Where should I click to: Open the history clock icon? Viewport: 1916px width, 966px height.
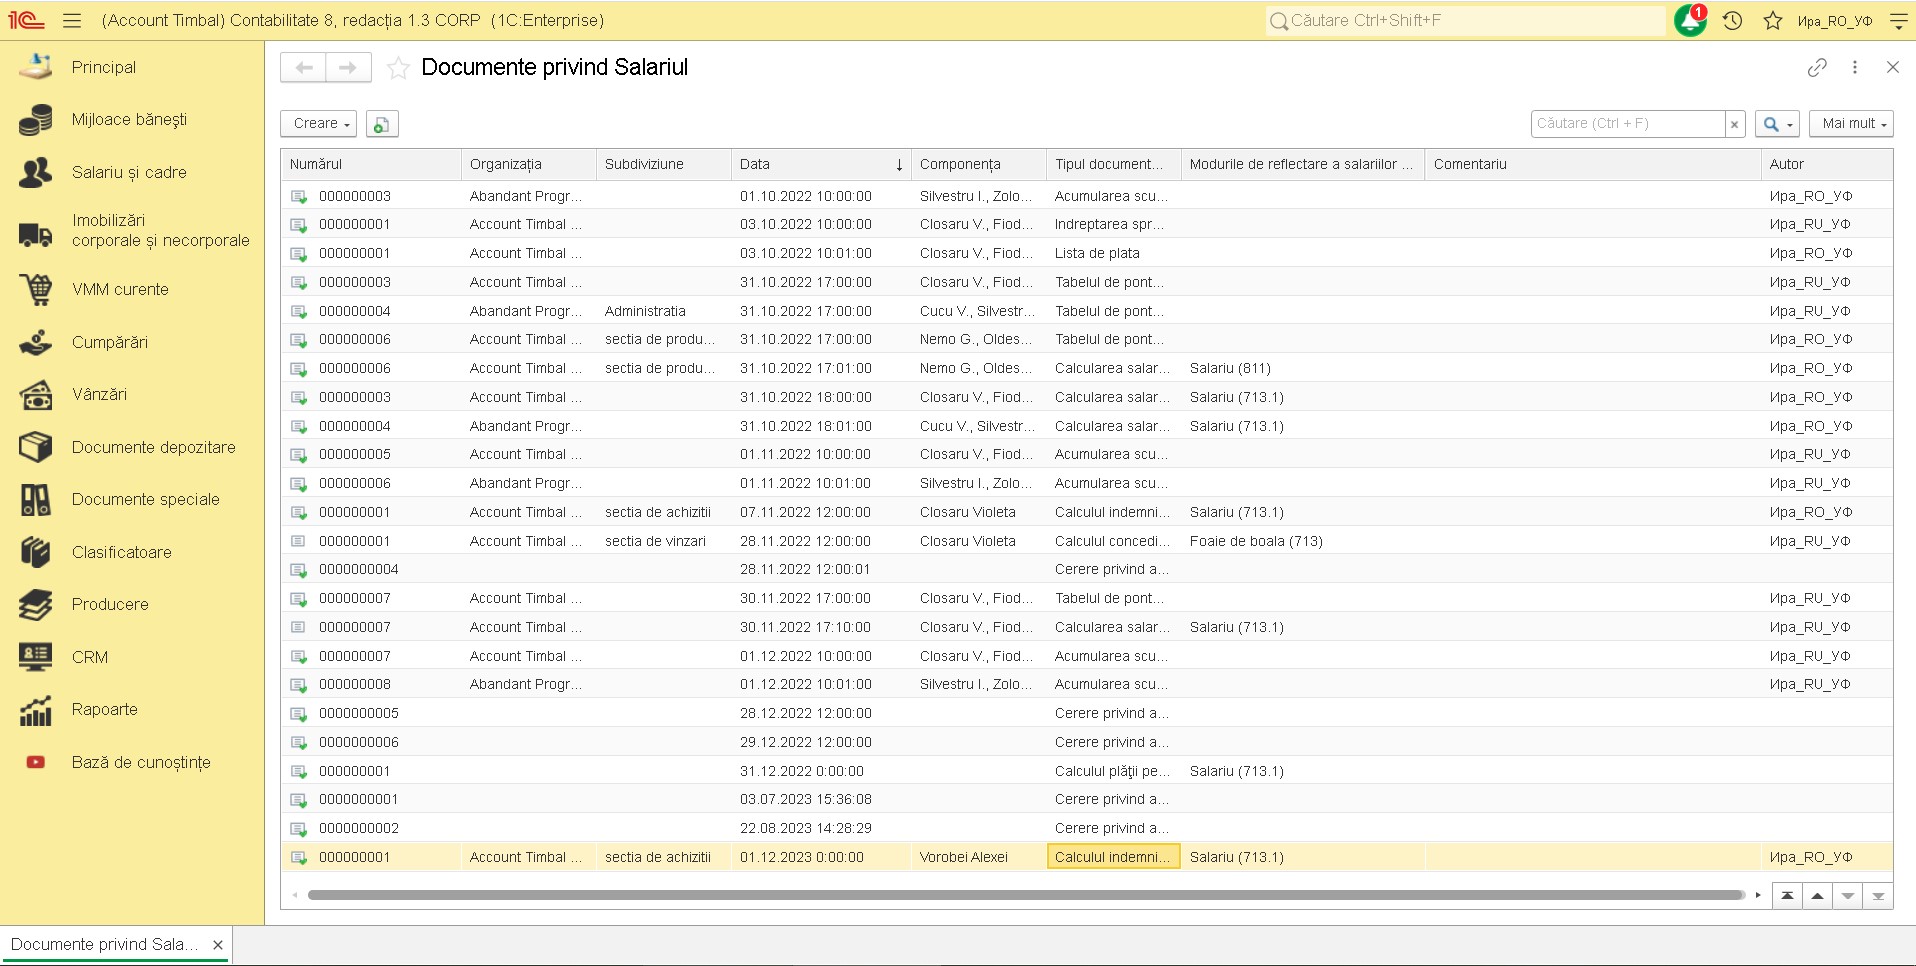[1733, 21]
